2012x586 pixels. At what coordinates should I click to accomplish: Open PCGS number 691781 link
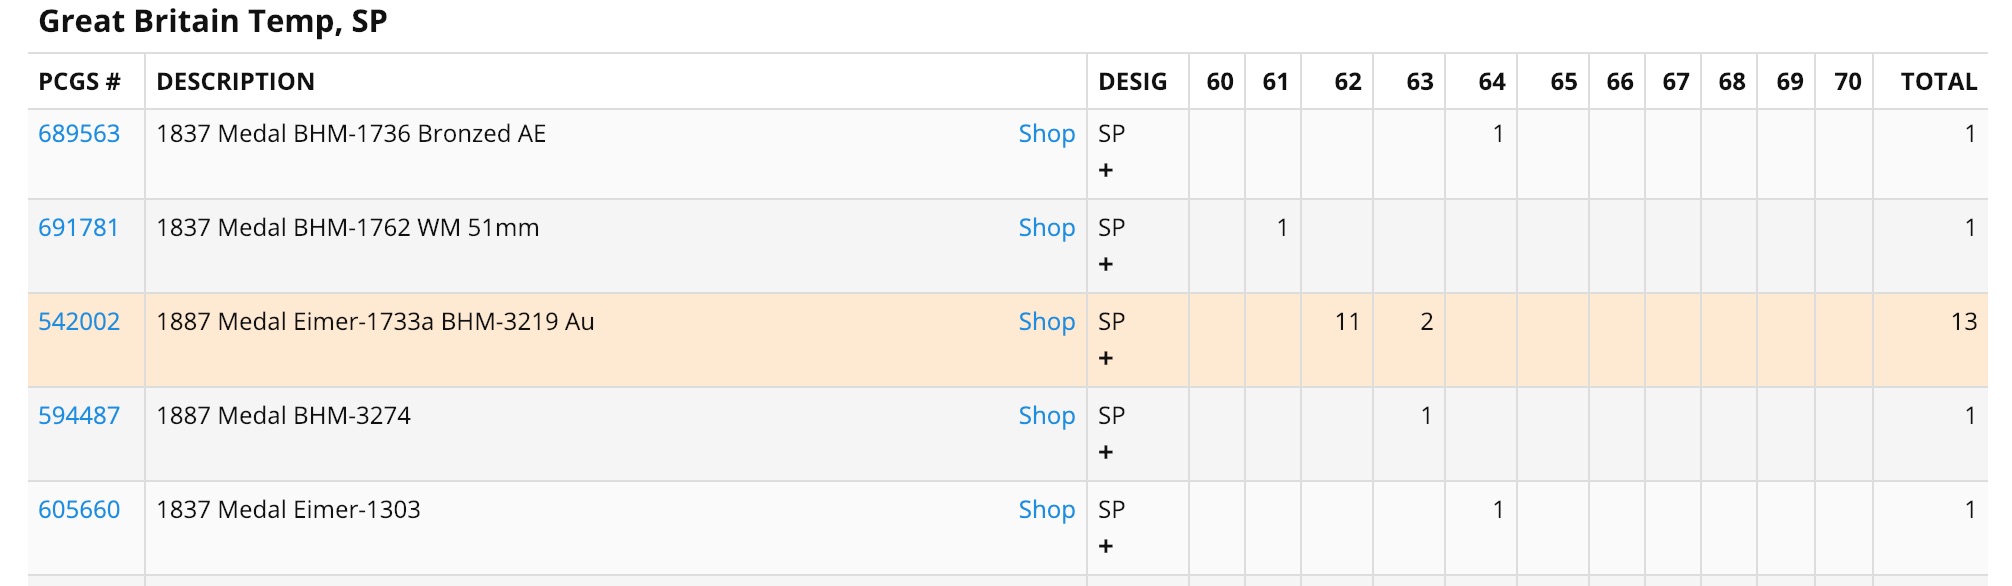coord(78,228)
